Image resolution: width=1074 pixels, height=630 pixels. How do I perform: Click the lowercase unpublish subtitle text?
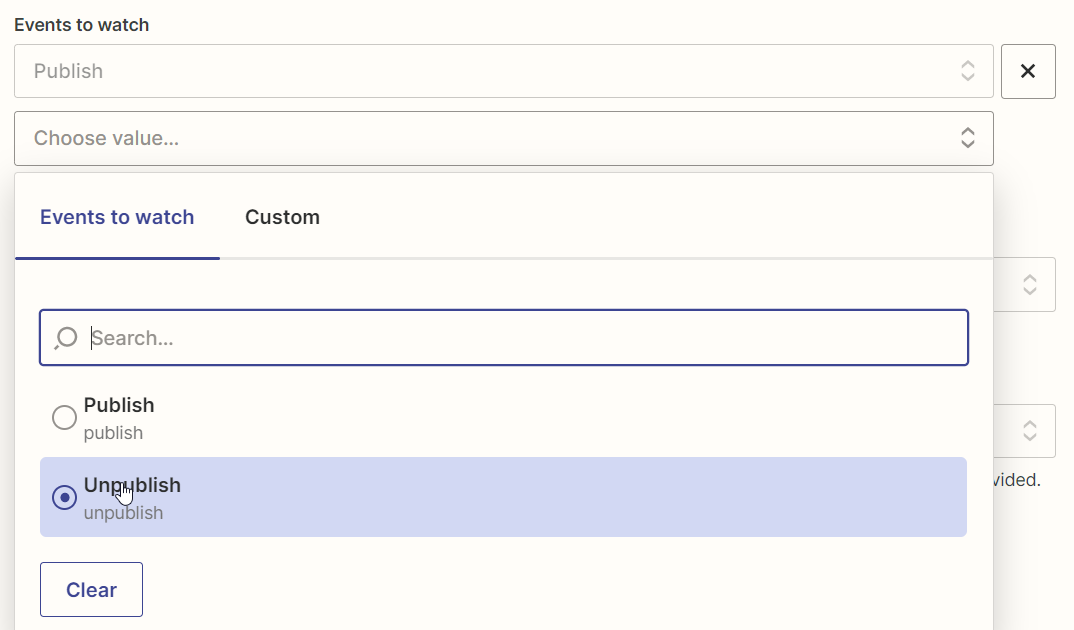123,513
